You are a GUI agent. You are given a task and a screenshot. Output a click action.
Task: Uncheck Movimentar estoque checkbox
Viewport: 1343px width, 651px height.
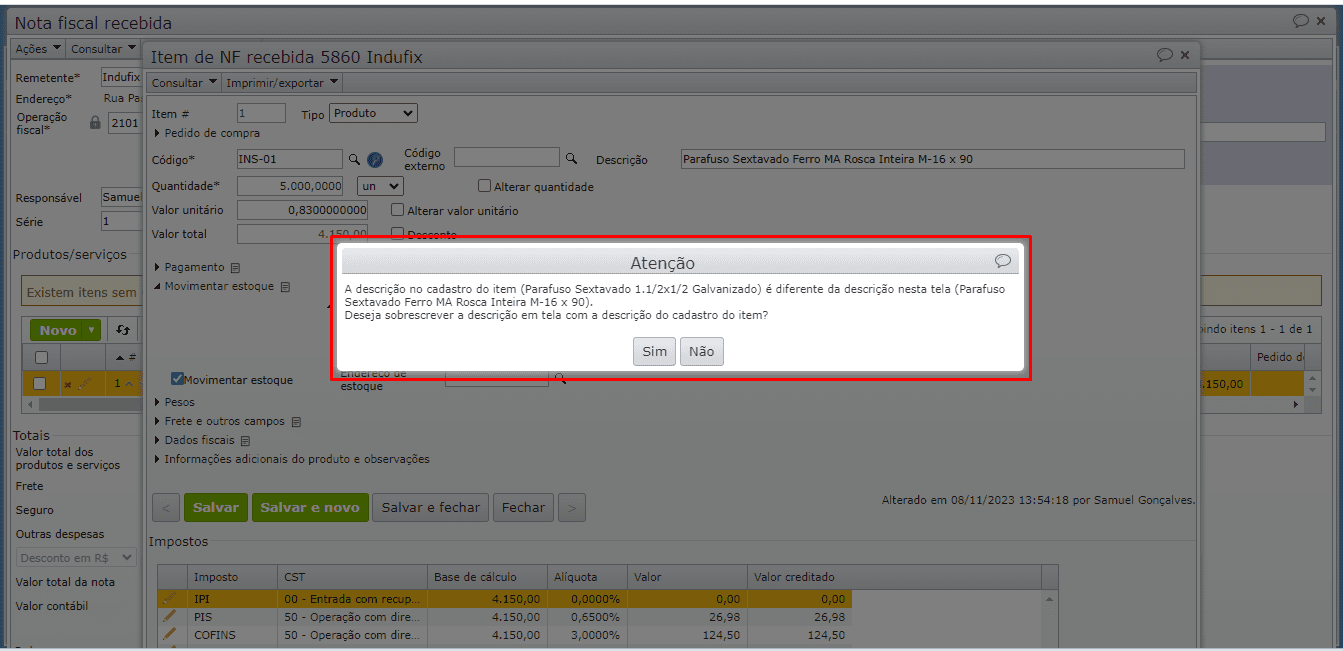(177, 379)
